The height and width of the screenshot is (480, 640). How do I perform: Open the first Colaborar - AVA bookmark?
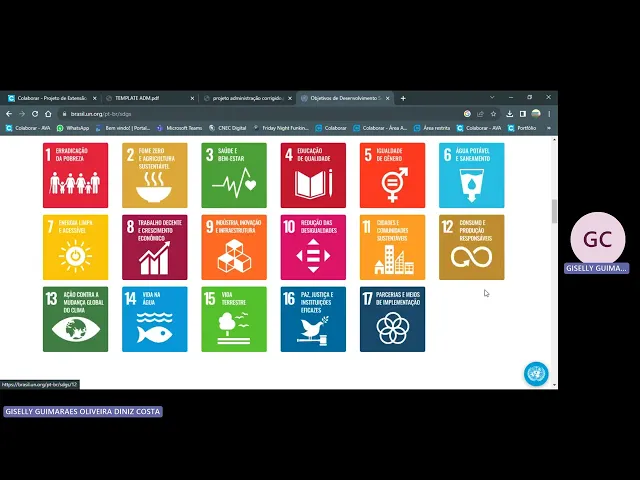[x=28, y=128]
